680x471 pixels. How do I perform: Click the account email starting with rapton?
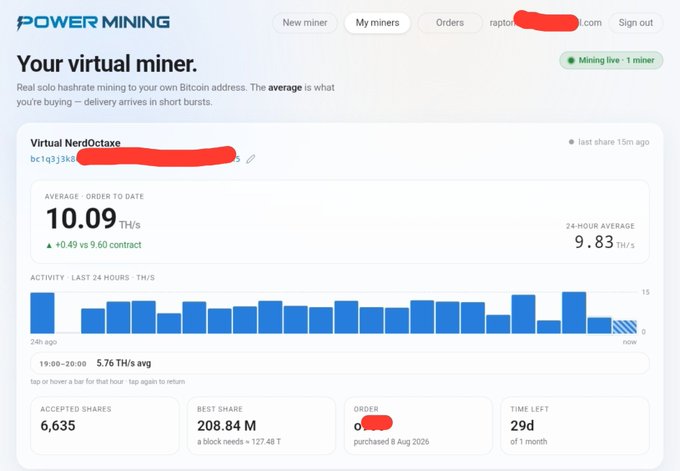(x=545, y=23)
